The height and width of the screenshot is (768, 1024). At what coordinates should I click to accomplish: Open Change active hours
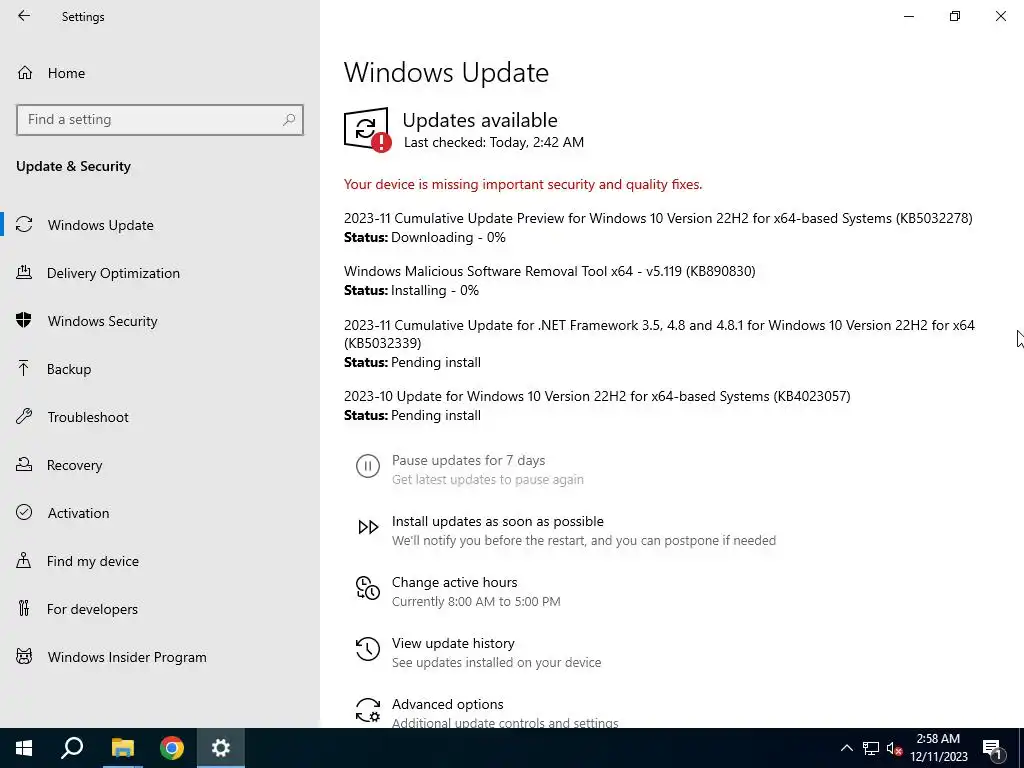pyautogui.click(x=455, y=583)
